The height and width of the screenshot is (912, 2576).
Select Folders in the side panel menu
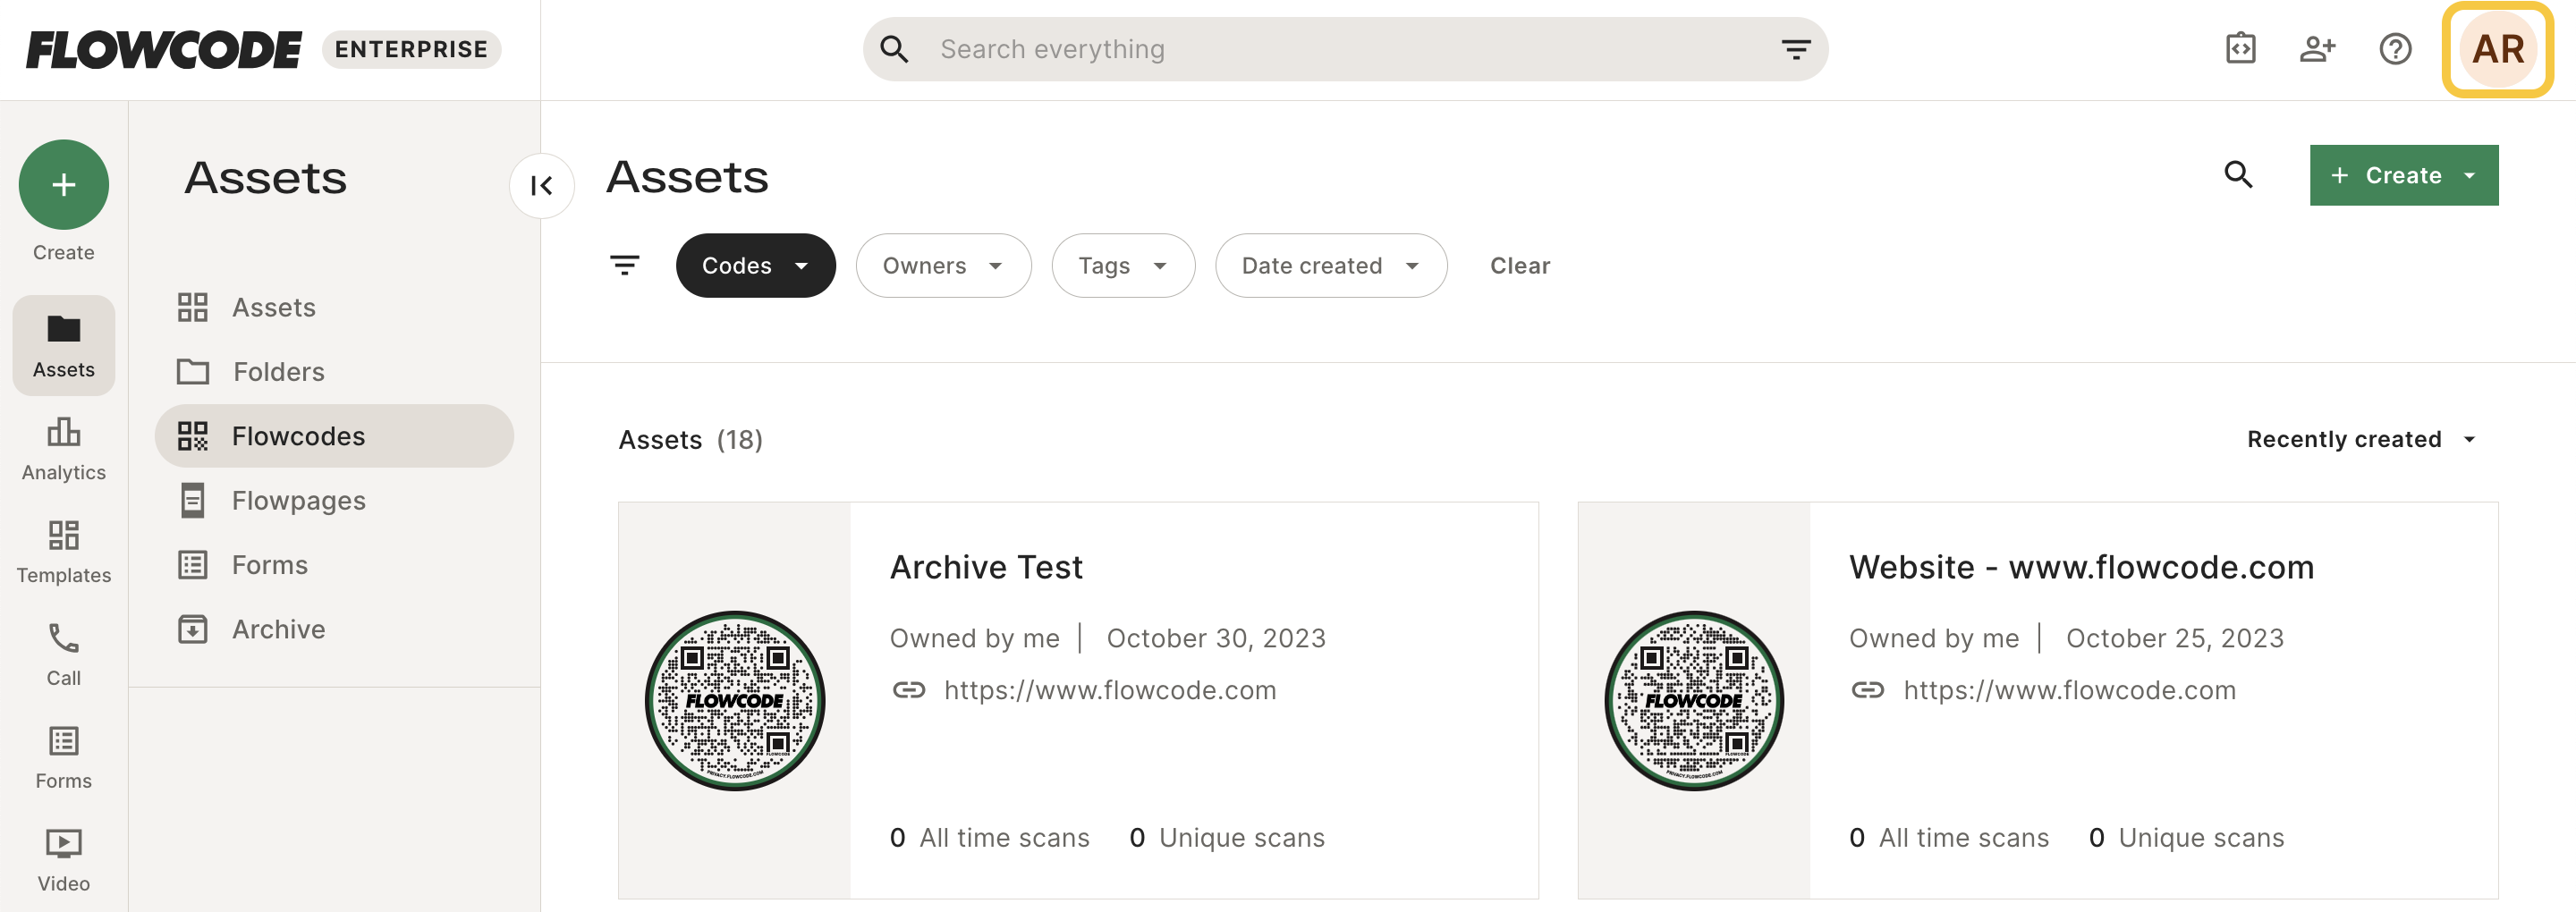pyautogui.click(x=334, y=371)
